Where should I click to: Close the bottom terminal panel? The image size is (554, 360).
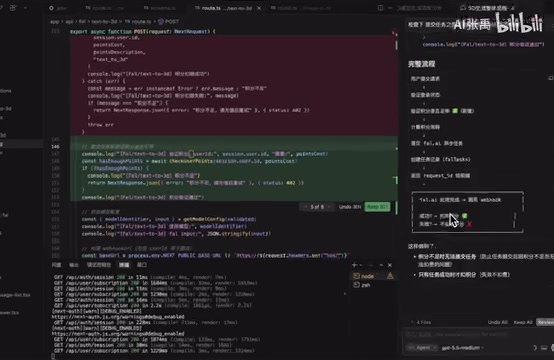(x=390, y=265)
